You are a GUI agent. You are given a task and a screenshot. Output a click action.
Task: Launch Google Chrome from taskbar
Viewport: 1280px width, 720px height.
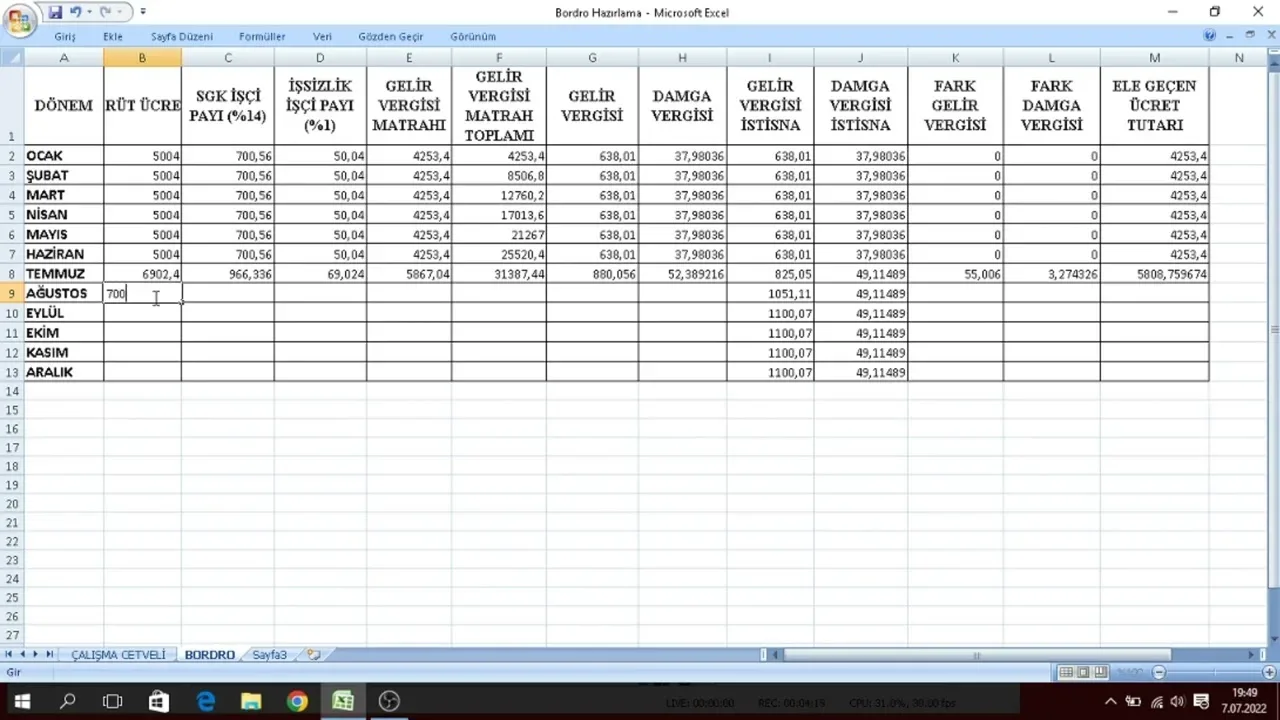297,701
